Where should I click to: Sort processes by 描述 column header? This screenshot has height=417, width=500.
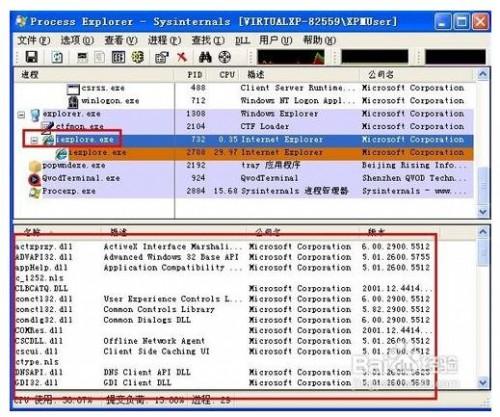299,75
